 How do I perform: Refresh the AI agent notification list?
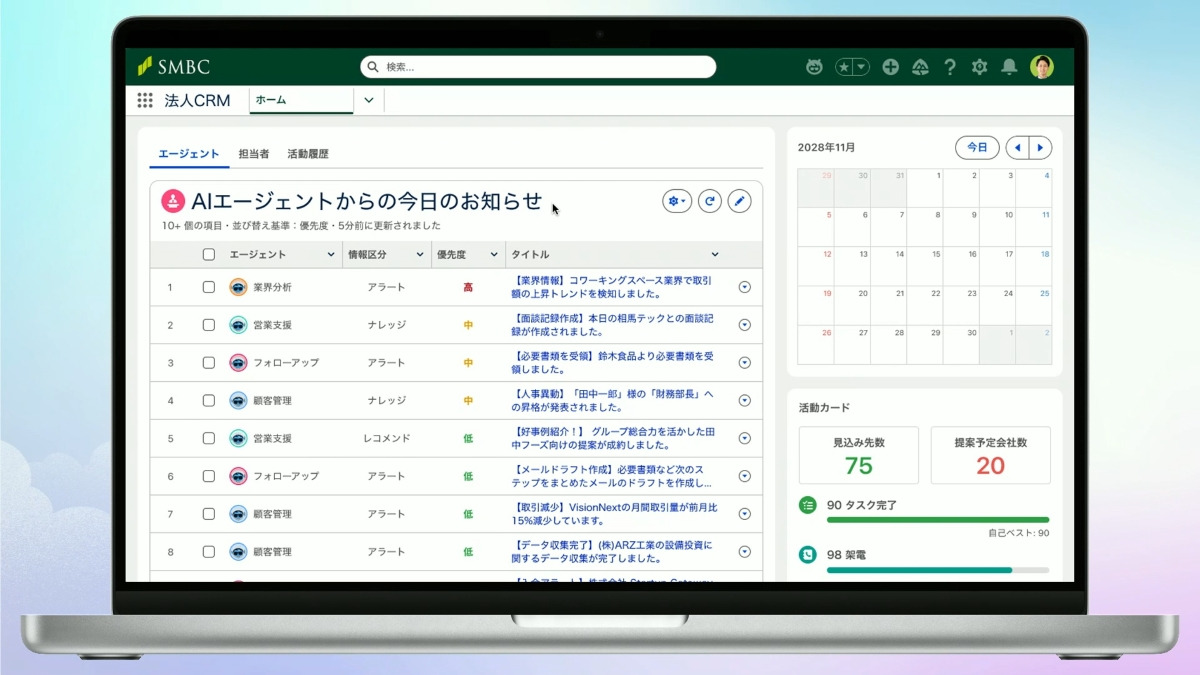710,201
